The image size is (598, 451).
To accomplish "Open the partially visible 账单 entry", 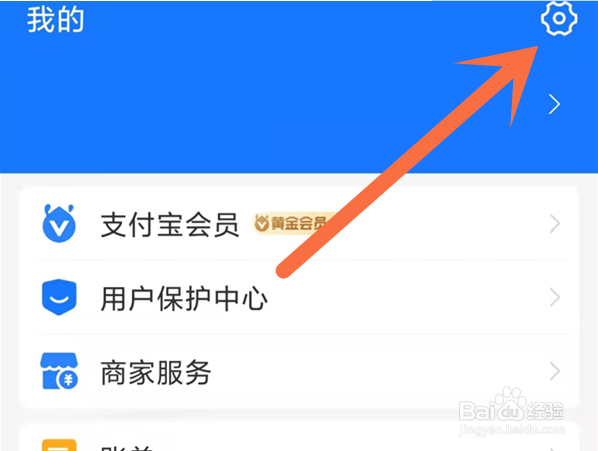I will pos(299,438).
